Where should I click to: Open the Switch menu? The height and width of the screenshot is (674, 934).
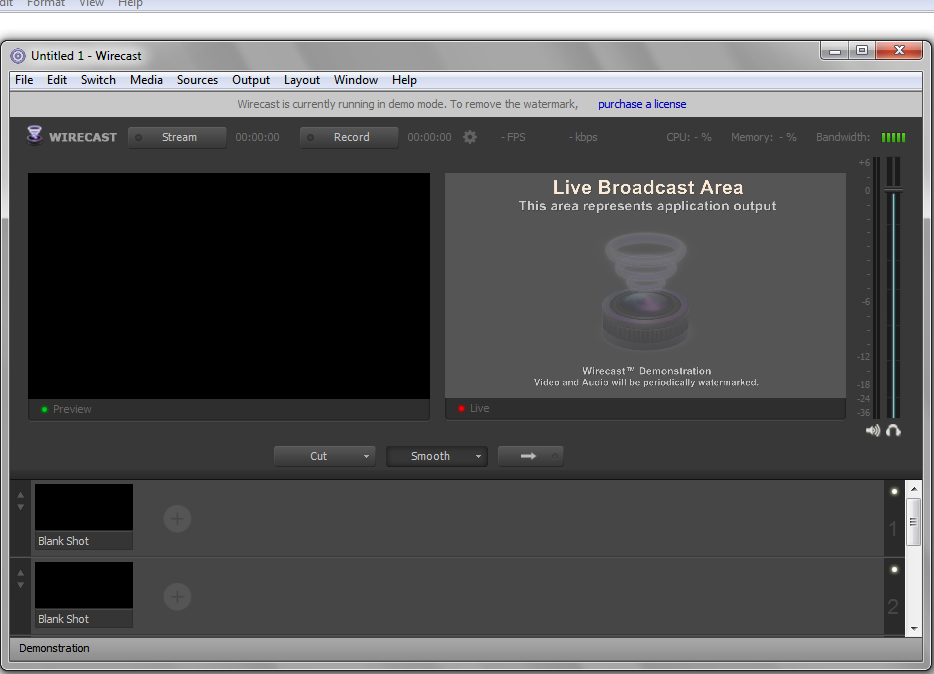click(98, 80)
